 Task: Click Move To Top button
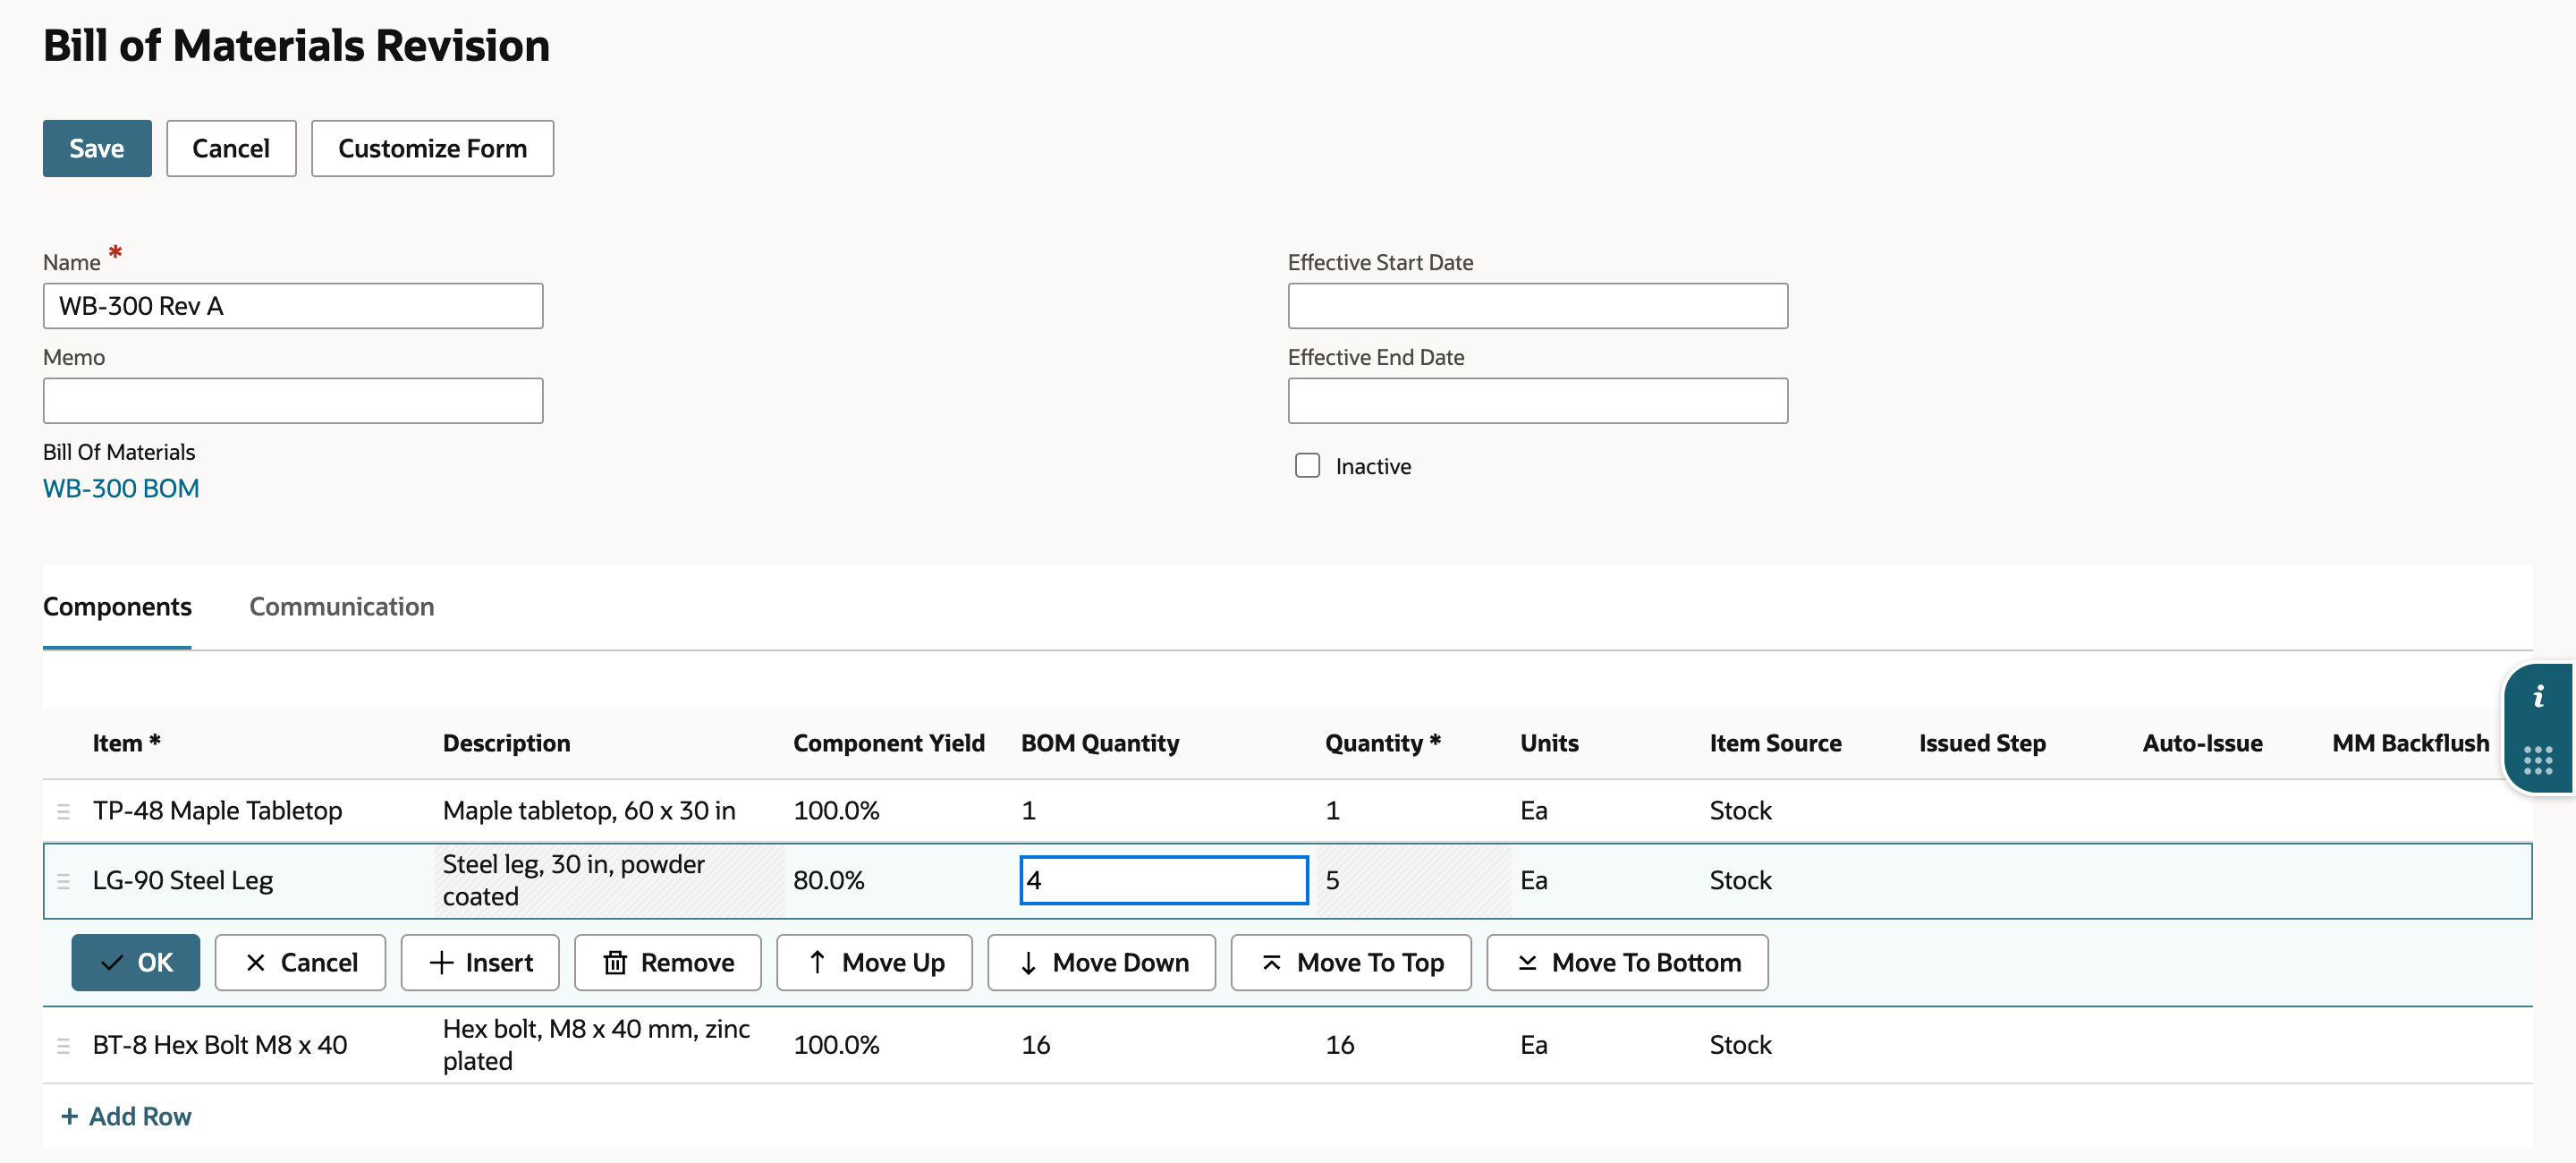pos(1351,962)
